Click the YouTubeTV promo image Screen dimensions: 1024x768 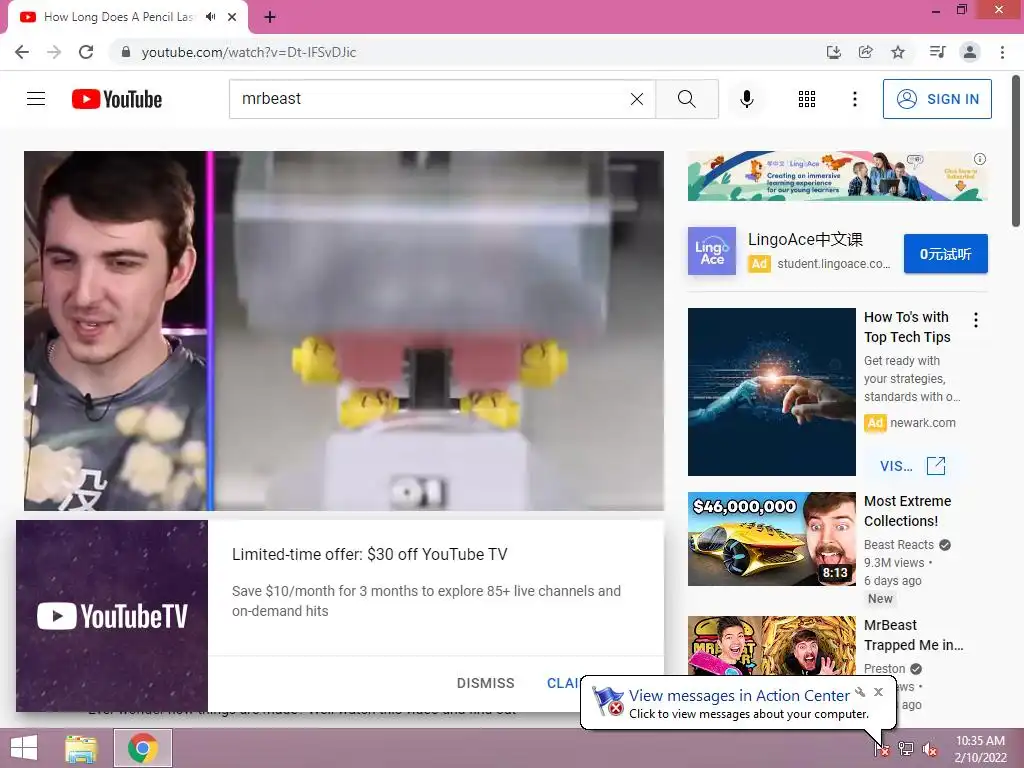pyautogui.click(x=112, y=616)
